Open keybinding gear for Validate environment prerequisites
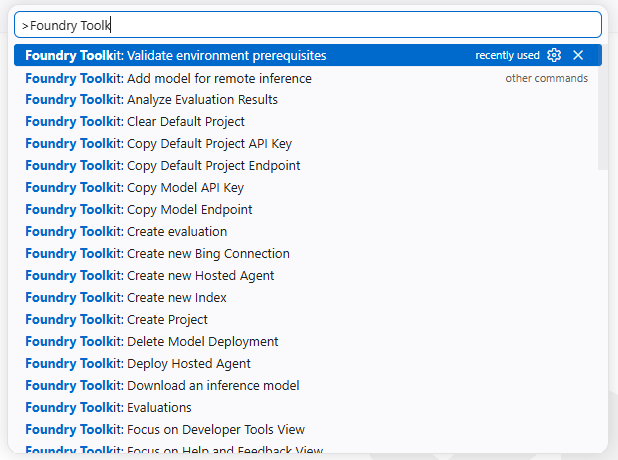 554,55
